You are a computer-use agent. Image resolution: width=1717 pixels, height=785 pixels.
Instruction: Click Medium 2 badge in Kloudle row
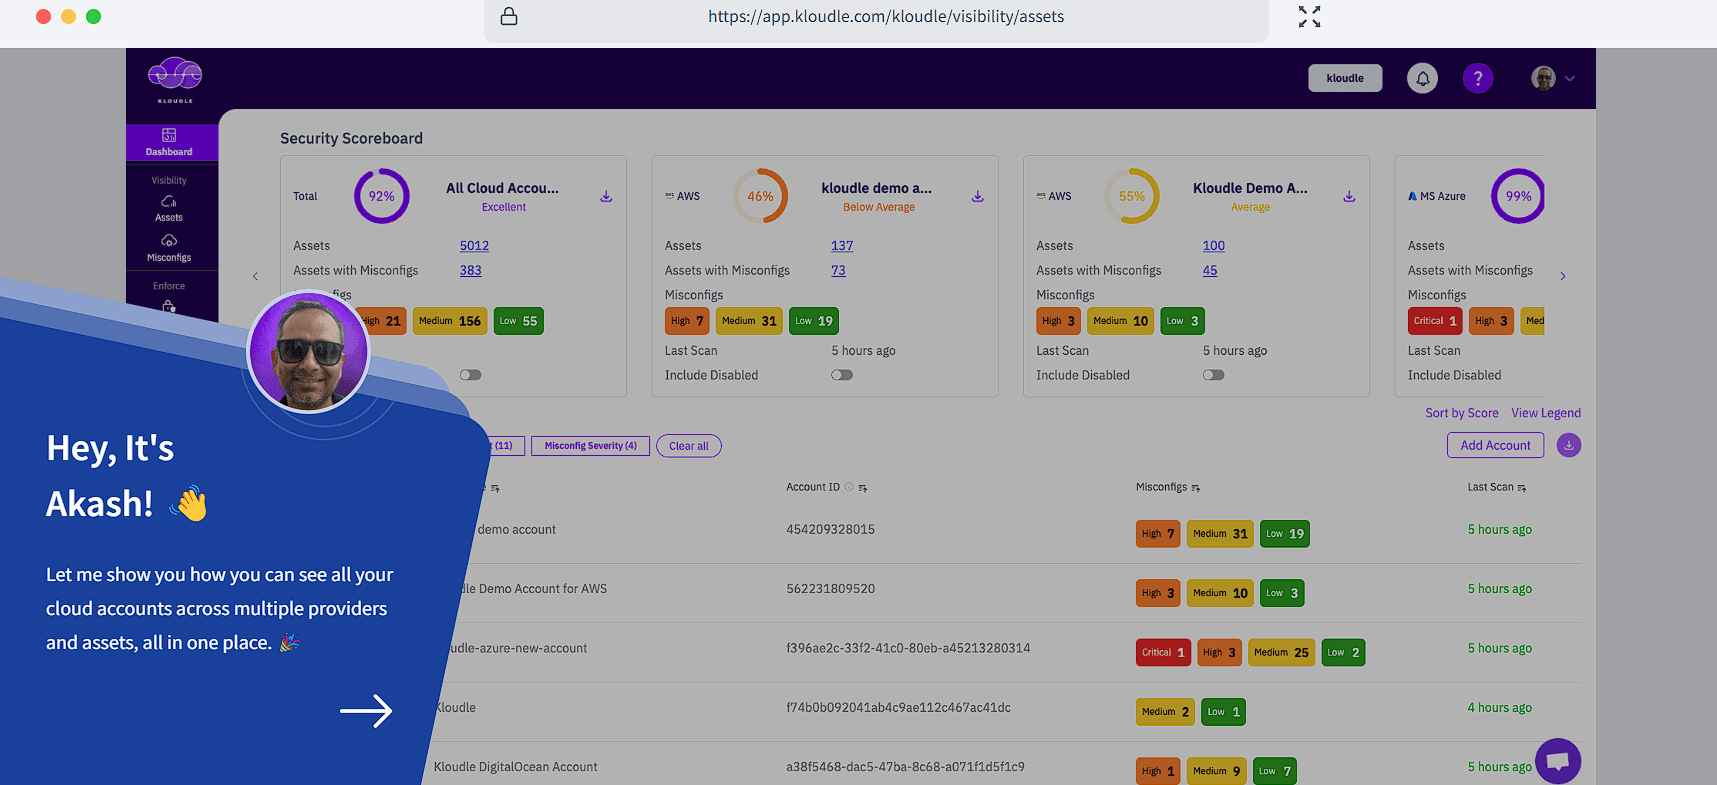pos(1165,712)
